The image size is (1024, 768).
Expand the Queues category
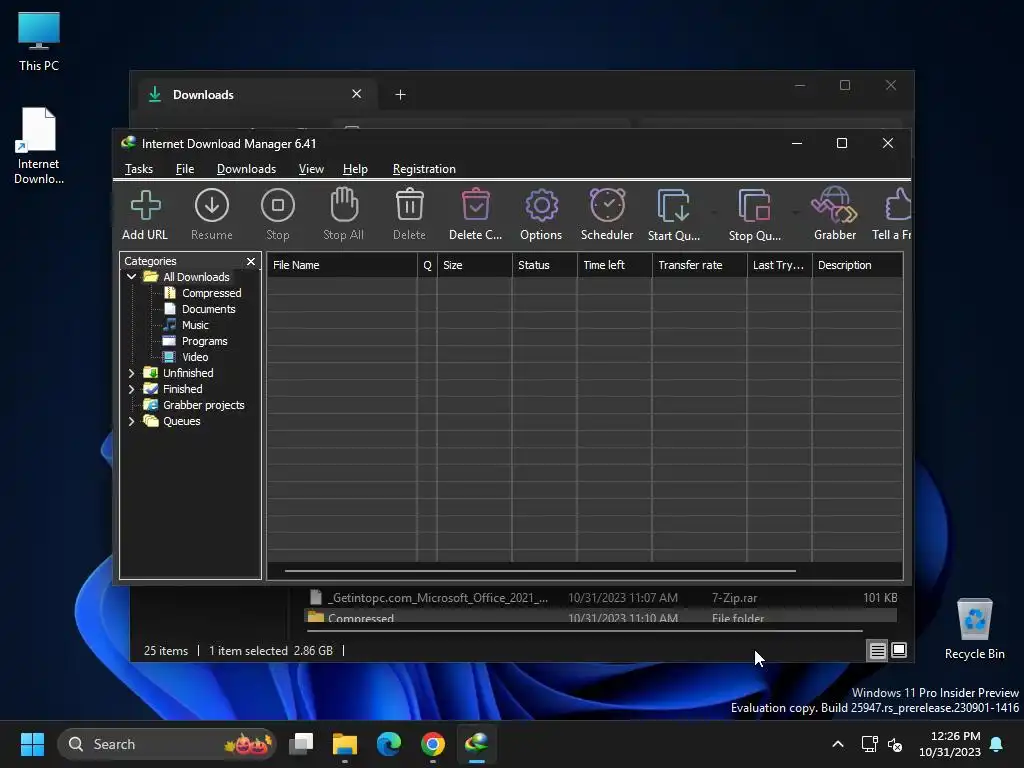click(x=131, y=421)
